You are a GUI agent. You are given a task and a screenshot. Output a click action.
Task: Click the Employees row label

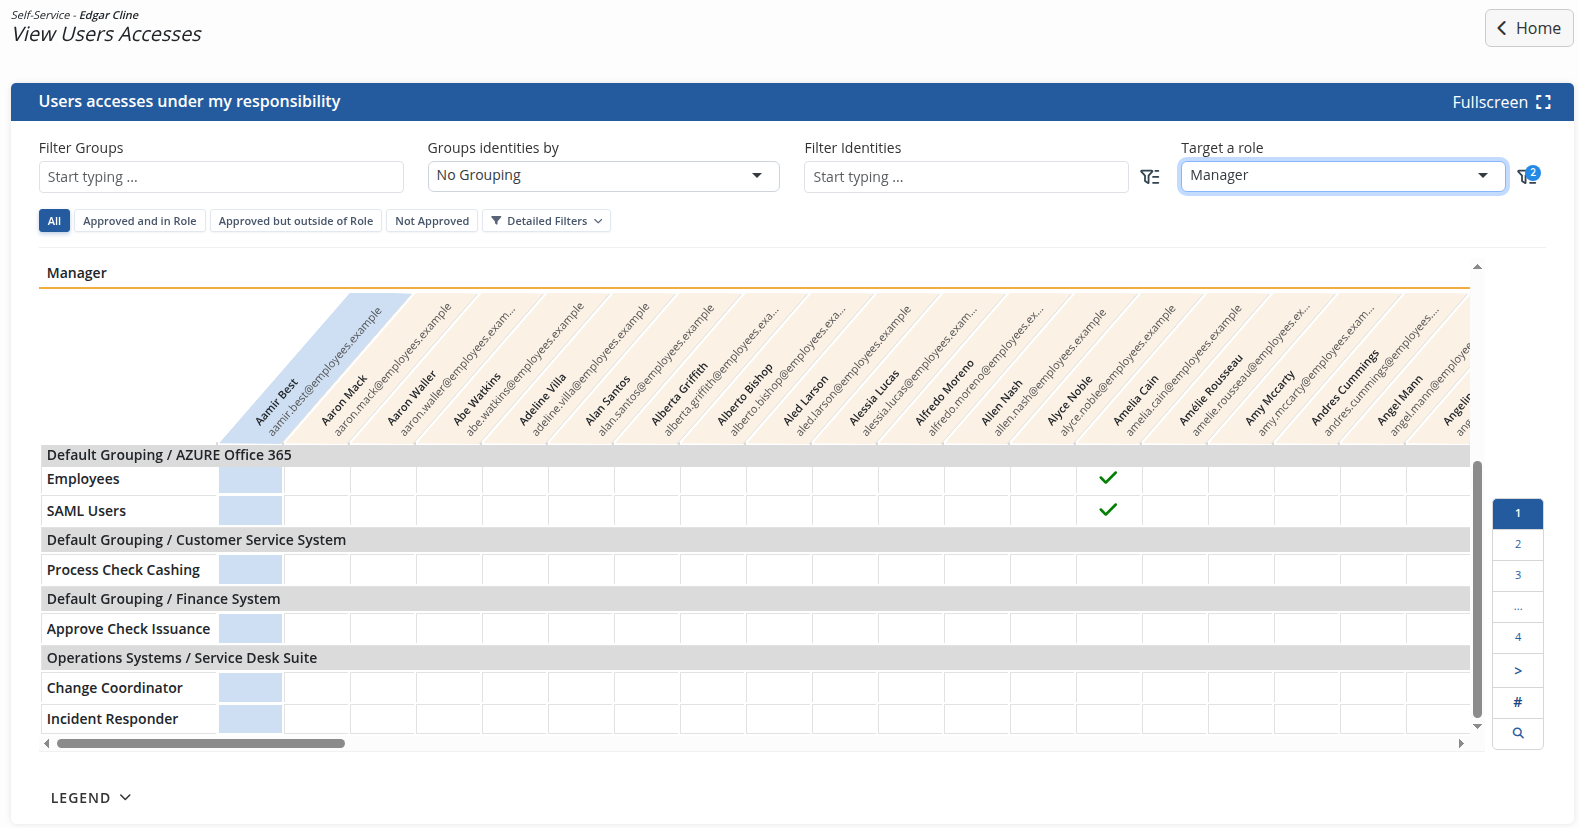[x=83, y=480]
